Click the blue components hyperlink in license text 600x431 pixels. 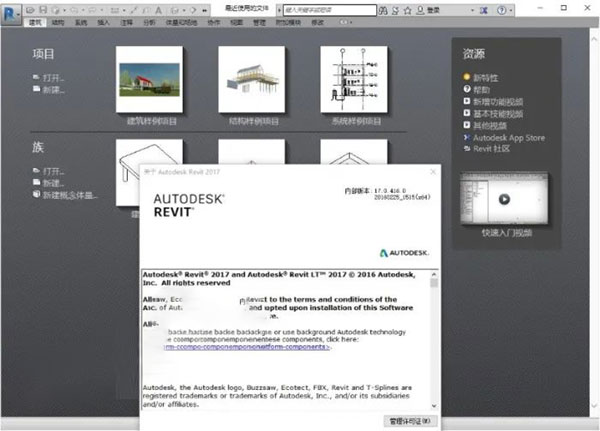(x=247, y=347)
